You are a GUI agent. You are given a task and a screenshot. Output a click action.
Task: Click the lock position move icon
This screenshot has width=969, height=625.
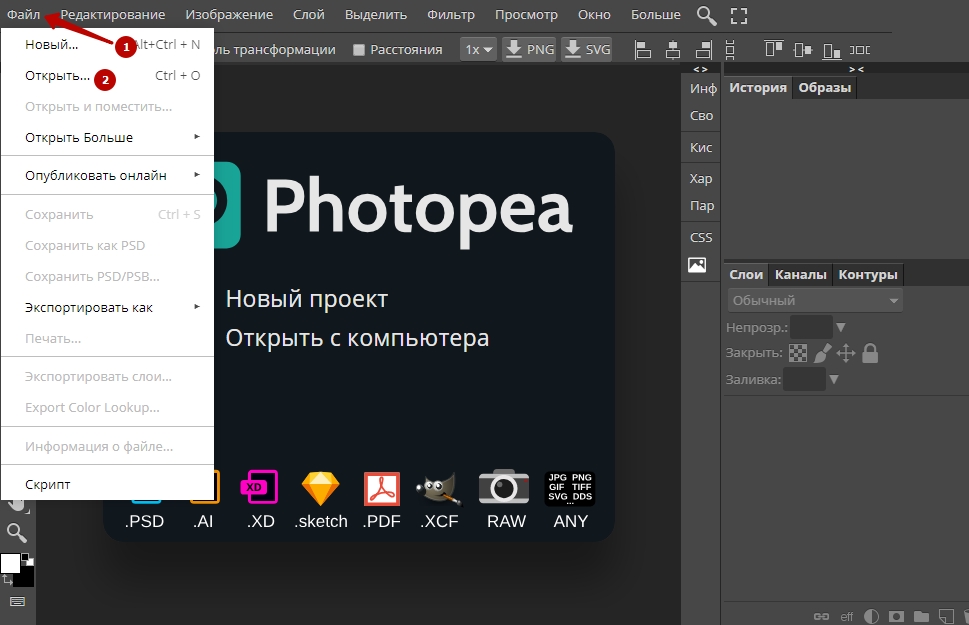point(846,352)
